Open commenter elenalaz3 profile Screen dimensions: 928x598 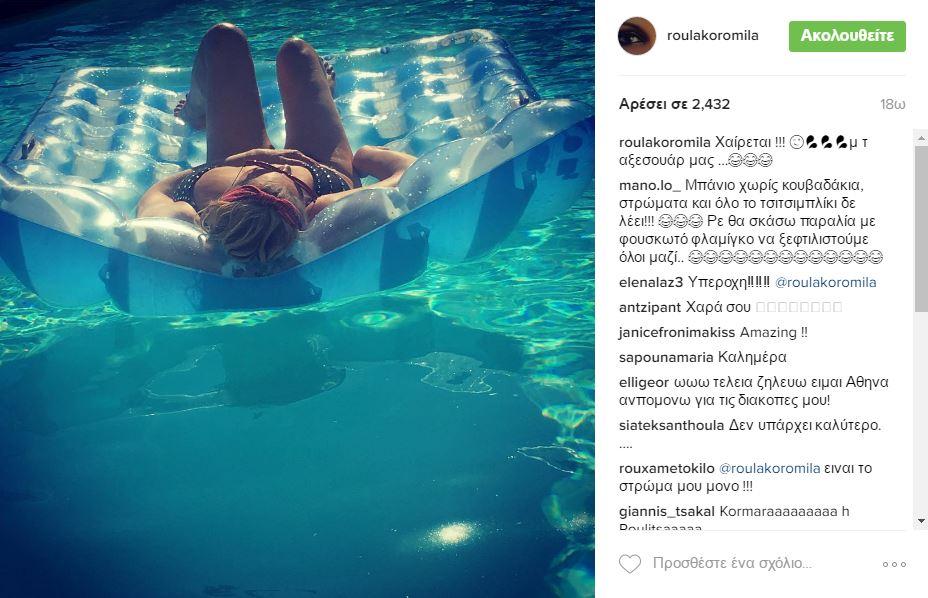pyautogui.click(x=651, y=282)
